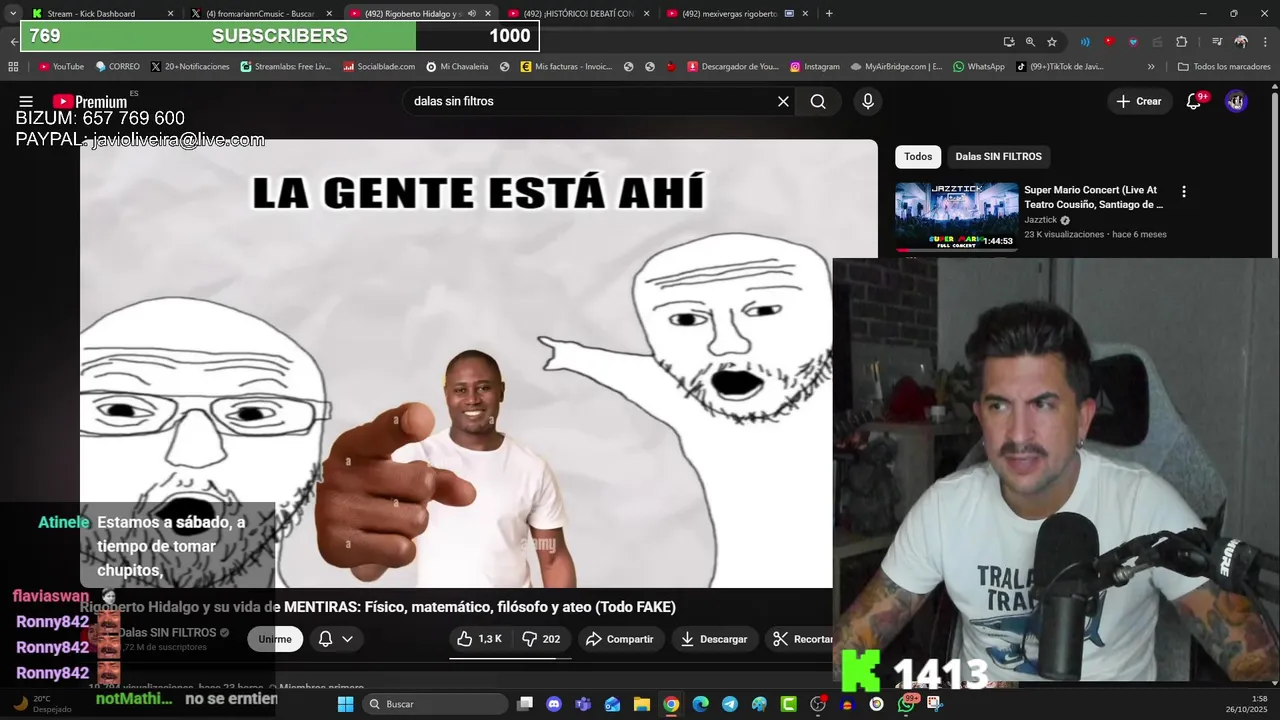
Task: Open WhatsApp bookmark
Action: tap(978, 67)
